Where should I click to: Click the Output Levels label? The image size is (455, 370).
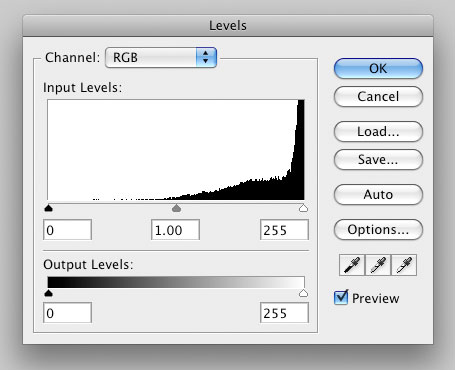(88, 265)
